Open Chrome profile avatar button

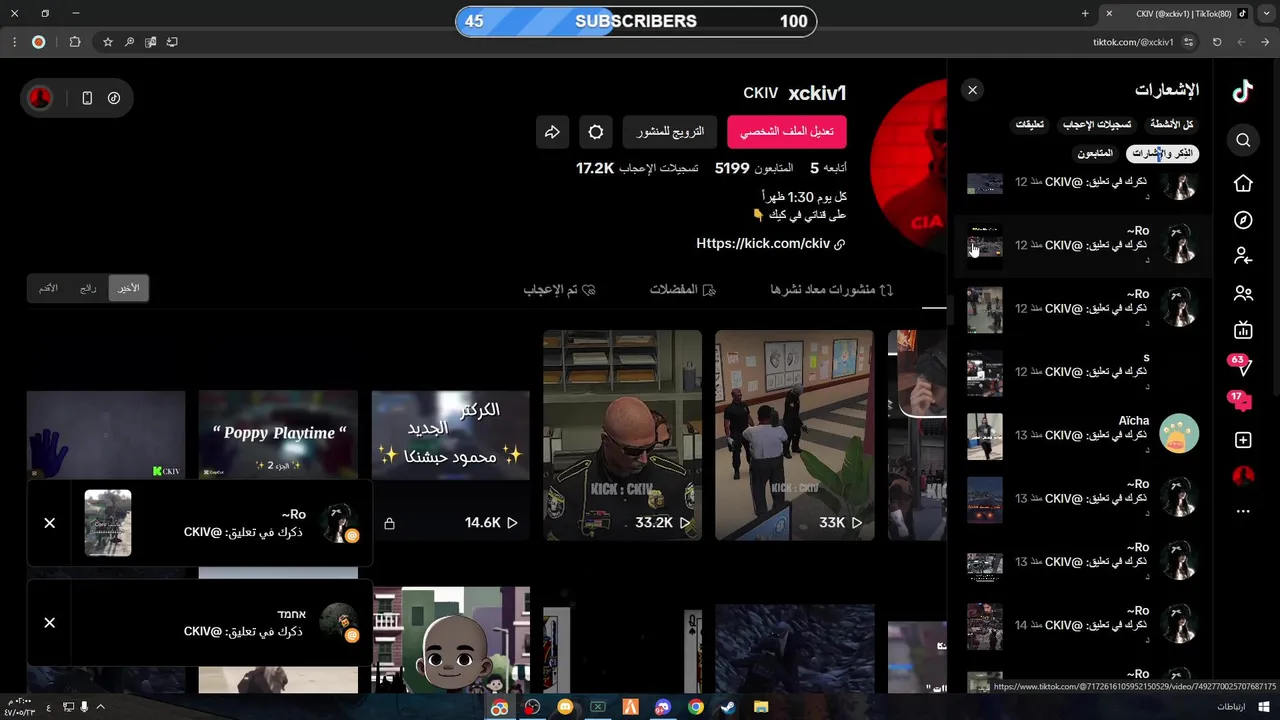(x=38, y=42)
